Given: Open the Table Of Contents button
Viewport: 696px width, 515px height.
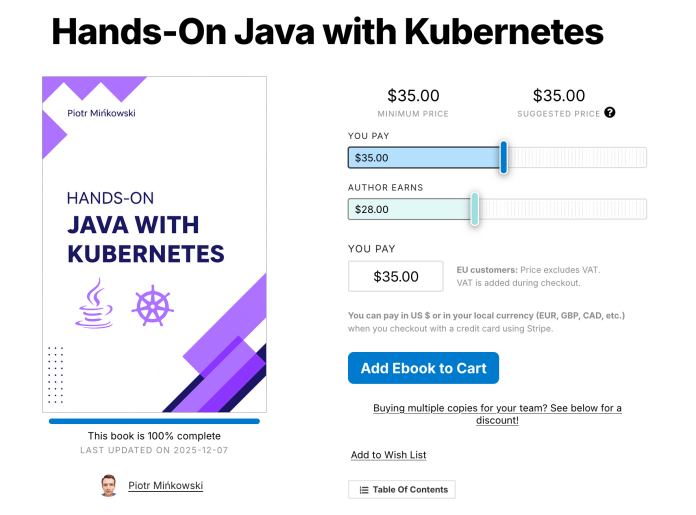Looking at the screenshot, I should point(402,490).
